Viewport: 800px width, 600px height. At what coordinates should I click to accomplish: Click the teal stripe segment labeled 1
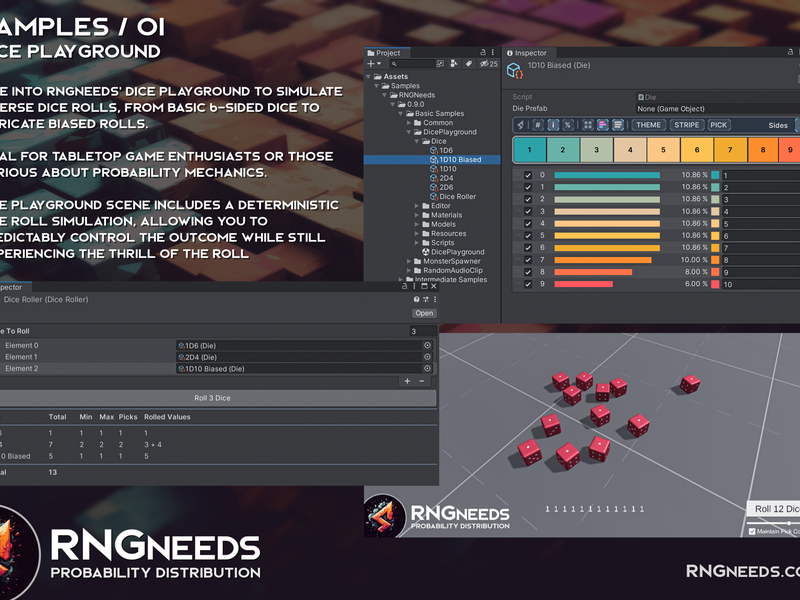(x=530, y=150)
